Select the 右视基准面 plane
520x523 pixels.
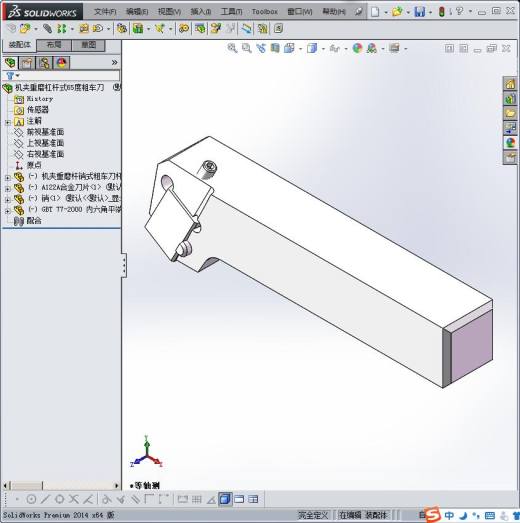tap(45, 154)
